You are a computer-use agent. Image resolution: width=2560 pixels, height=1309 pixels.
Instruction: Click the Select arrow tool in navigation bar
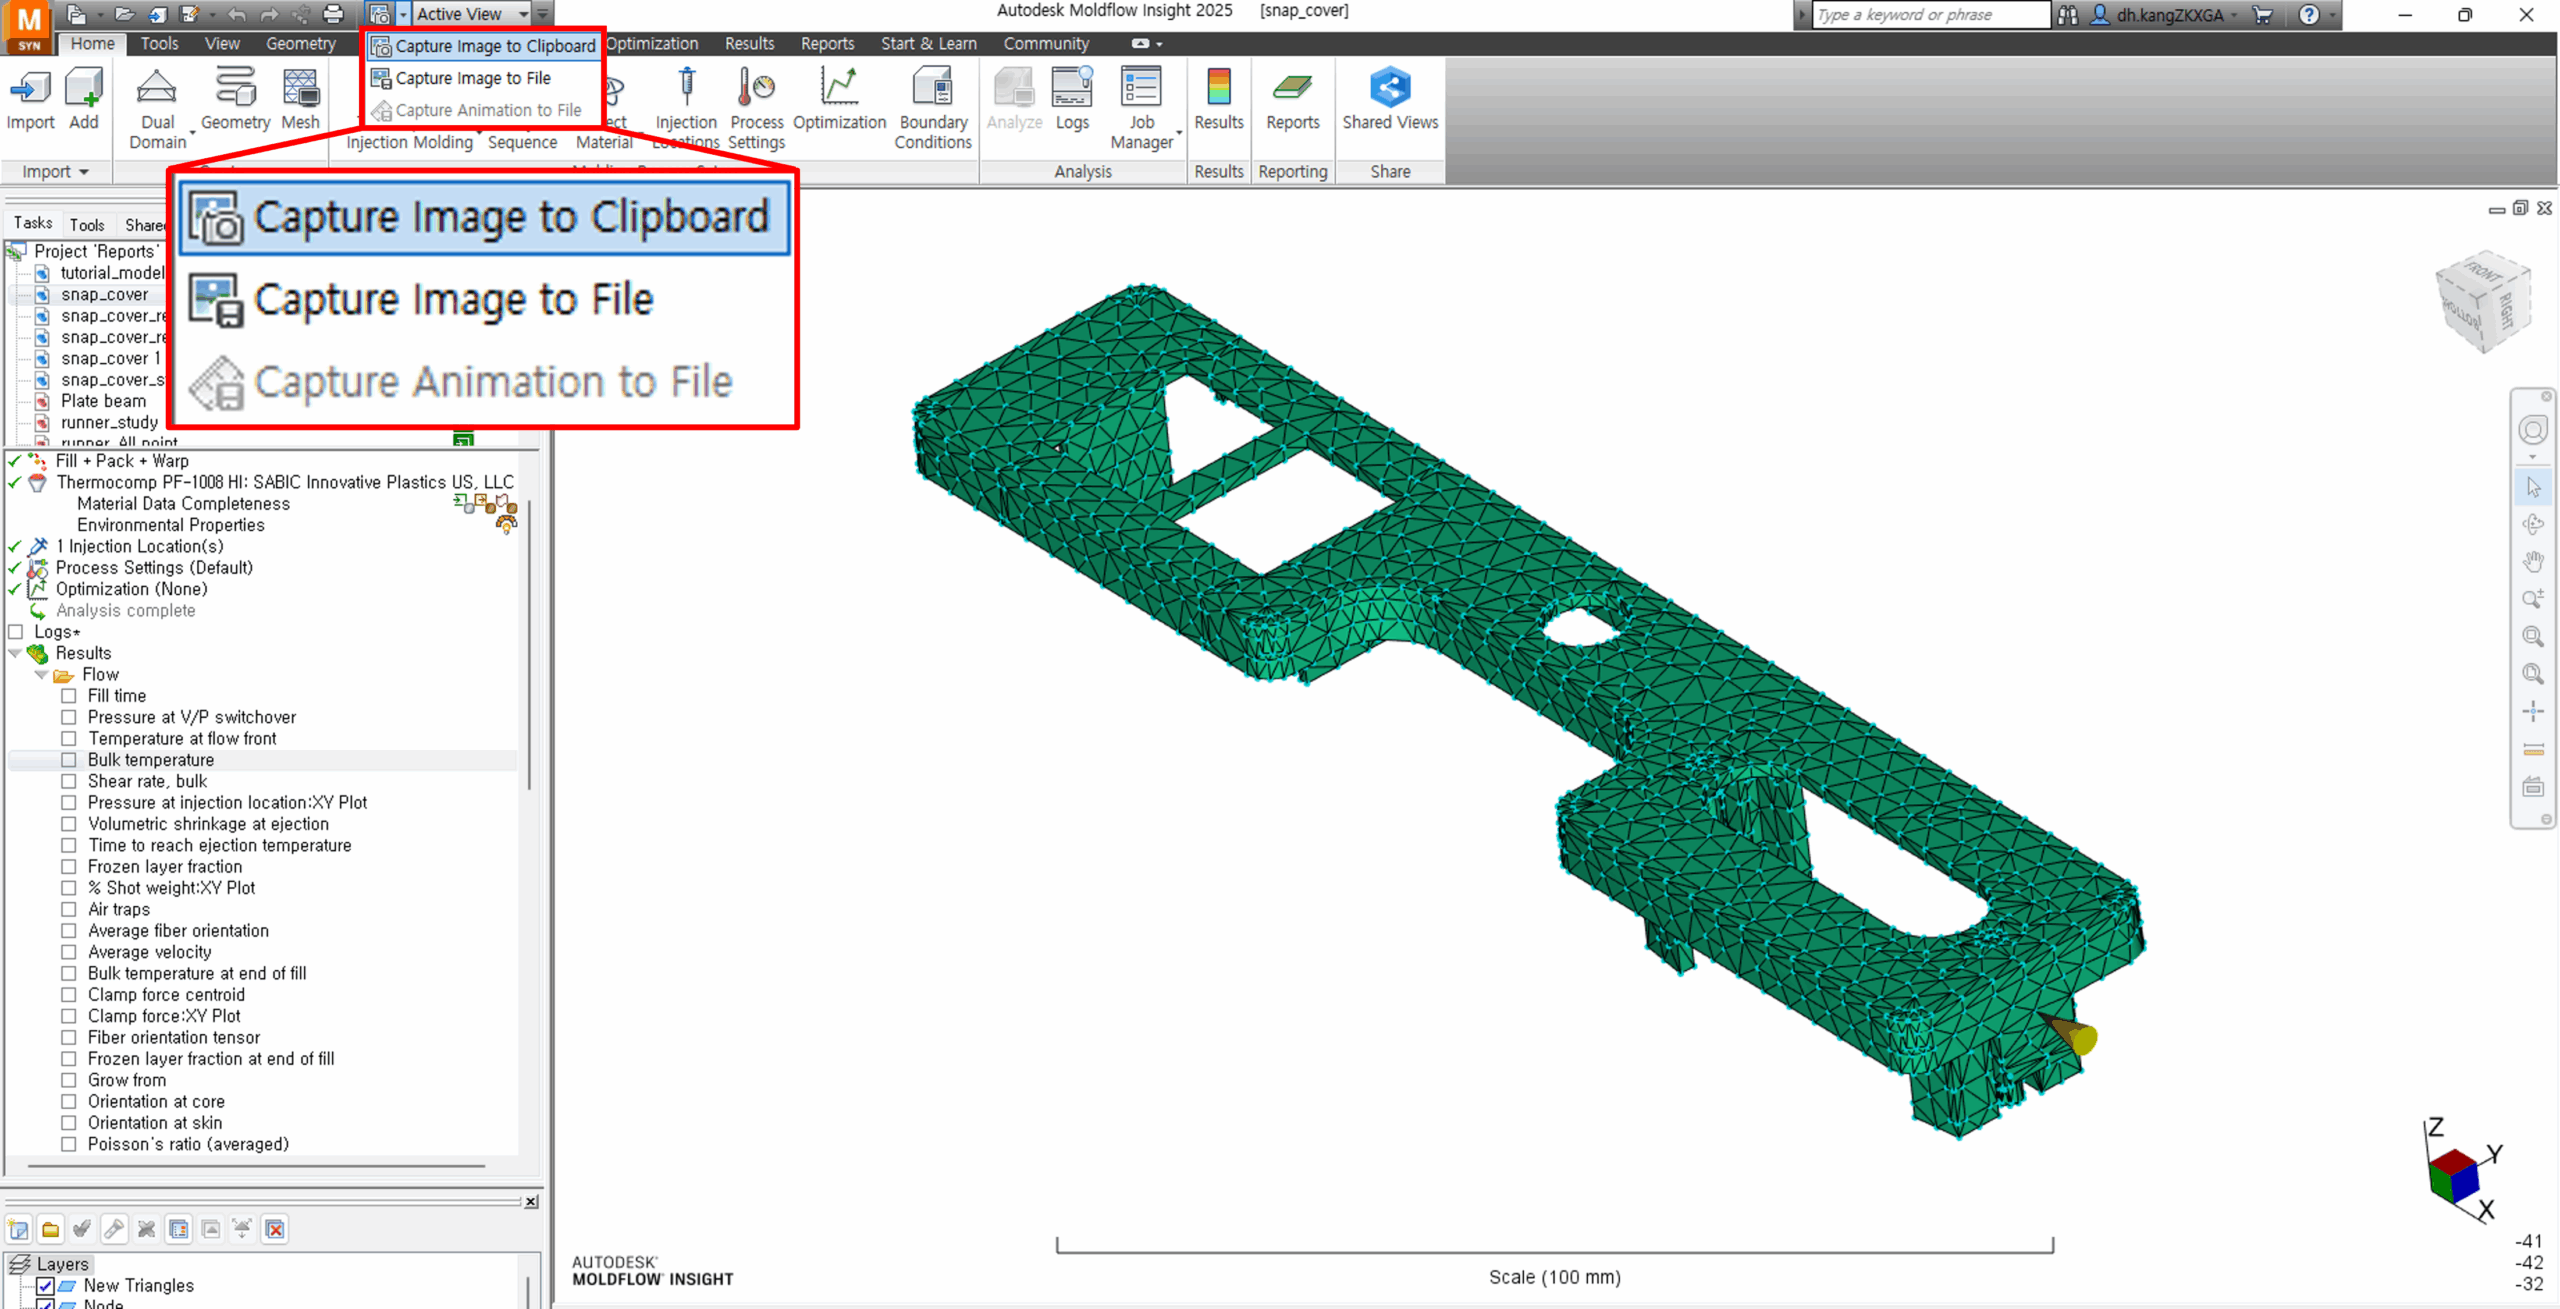tap(2533, 487)
